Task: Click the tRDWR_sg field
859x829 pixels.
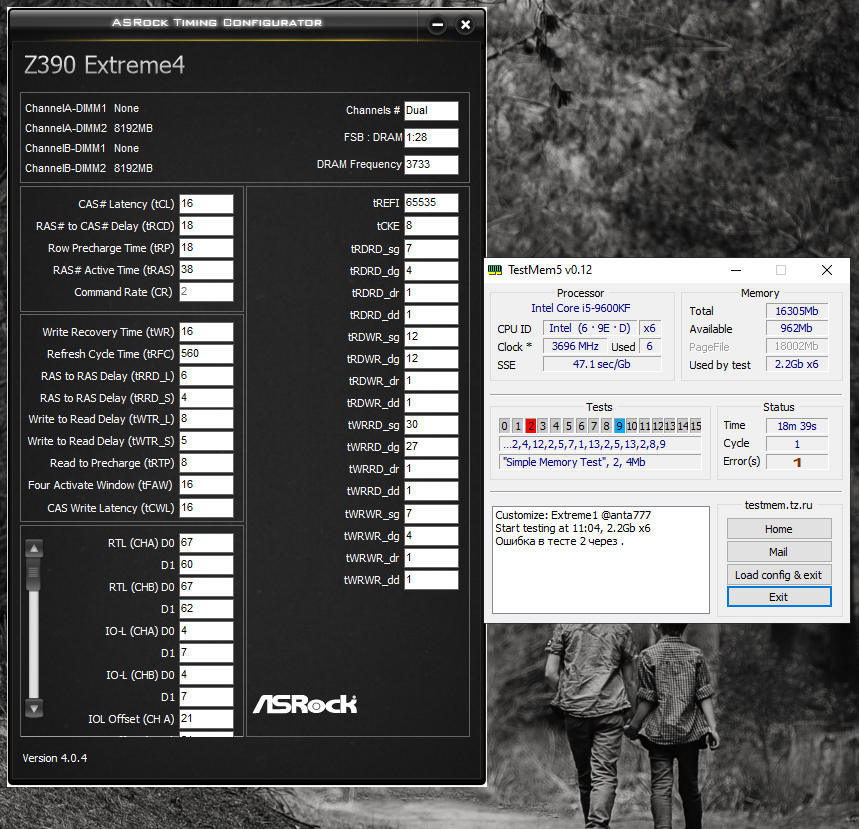Action: coord(431,336)
